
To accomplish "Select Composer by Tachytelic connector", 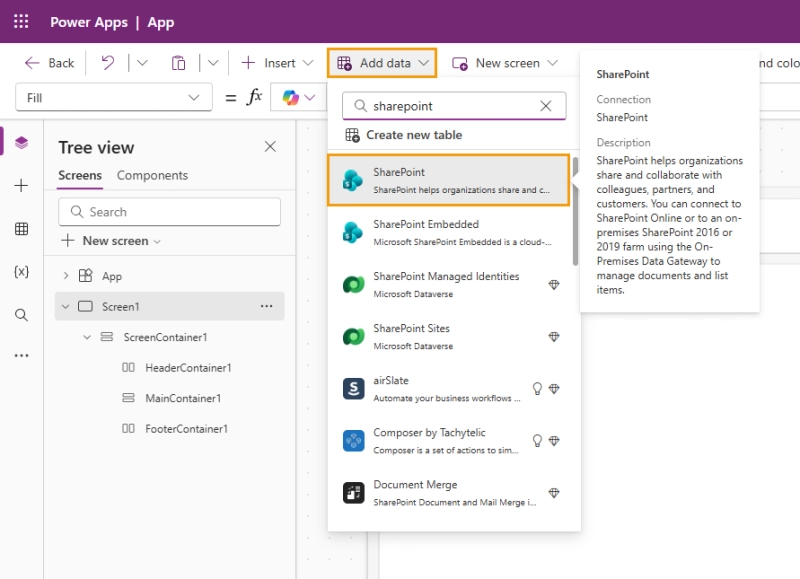I will click(x=448, y=440).
